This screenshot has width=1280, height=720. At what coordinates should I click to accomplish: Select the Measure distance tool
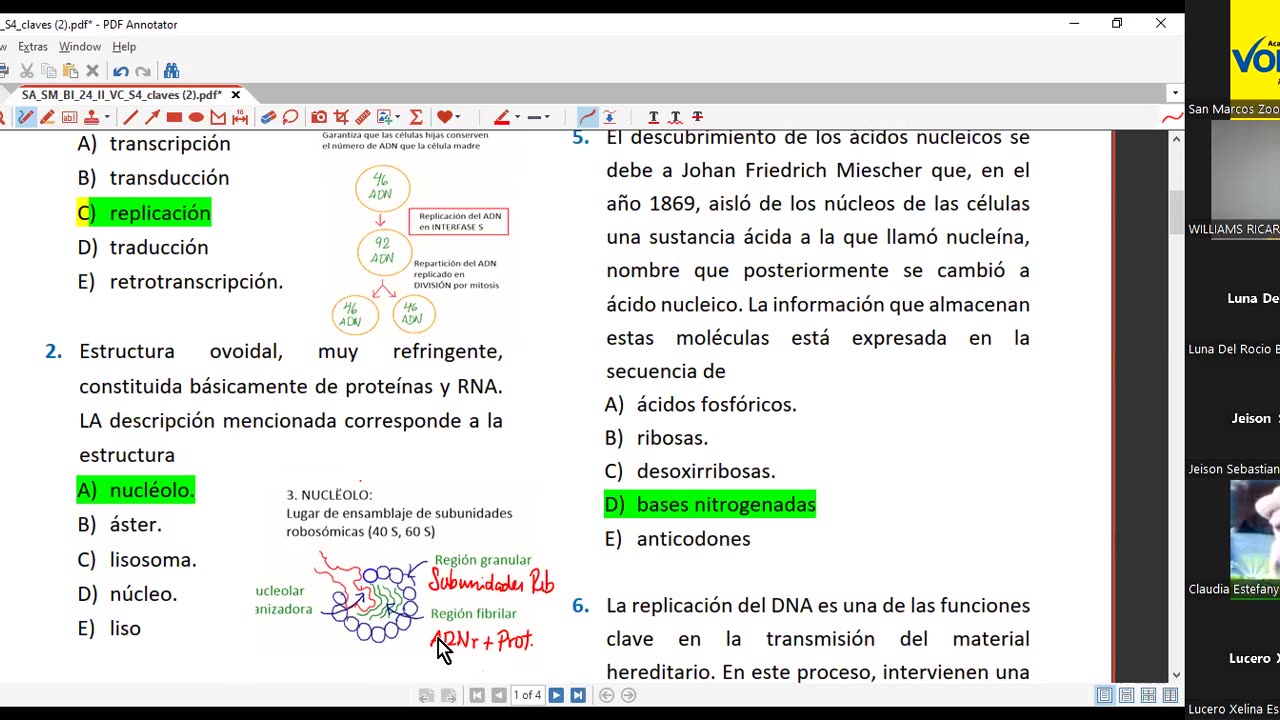[x=240, y=117]
